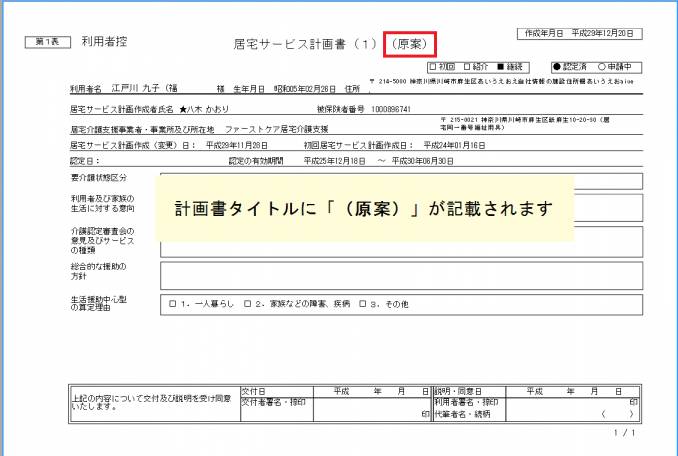Click the 利用者署名・捺印 signature cell
Image resolution: width=678 pixels, height=456 pixels.
tap(568, 402)
